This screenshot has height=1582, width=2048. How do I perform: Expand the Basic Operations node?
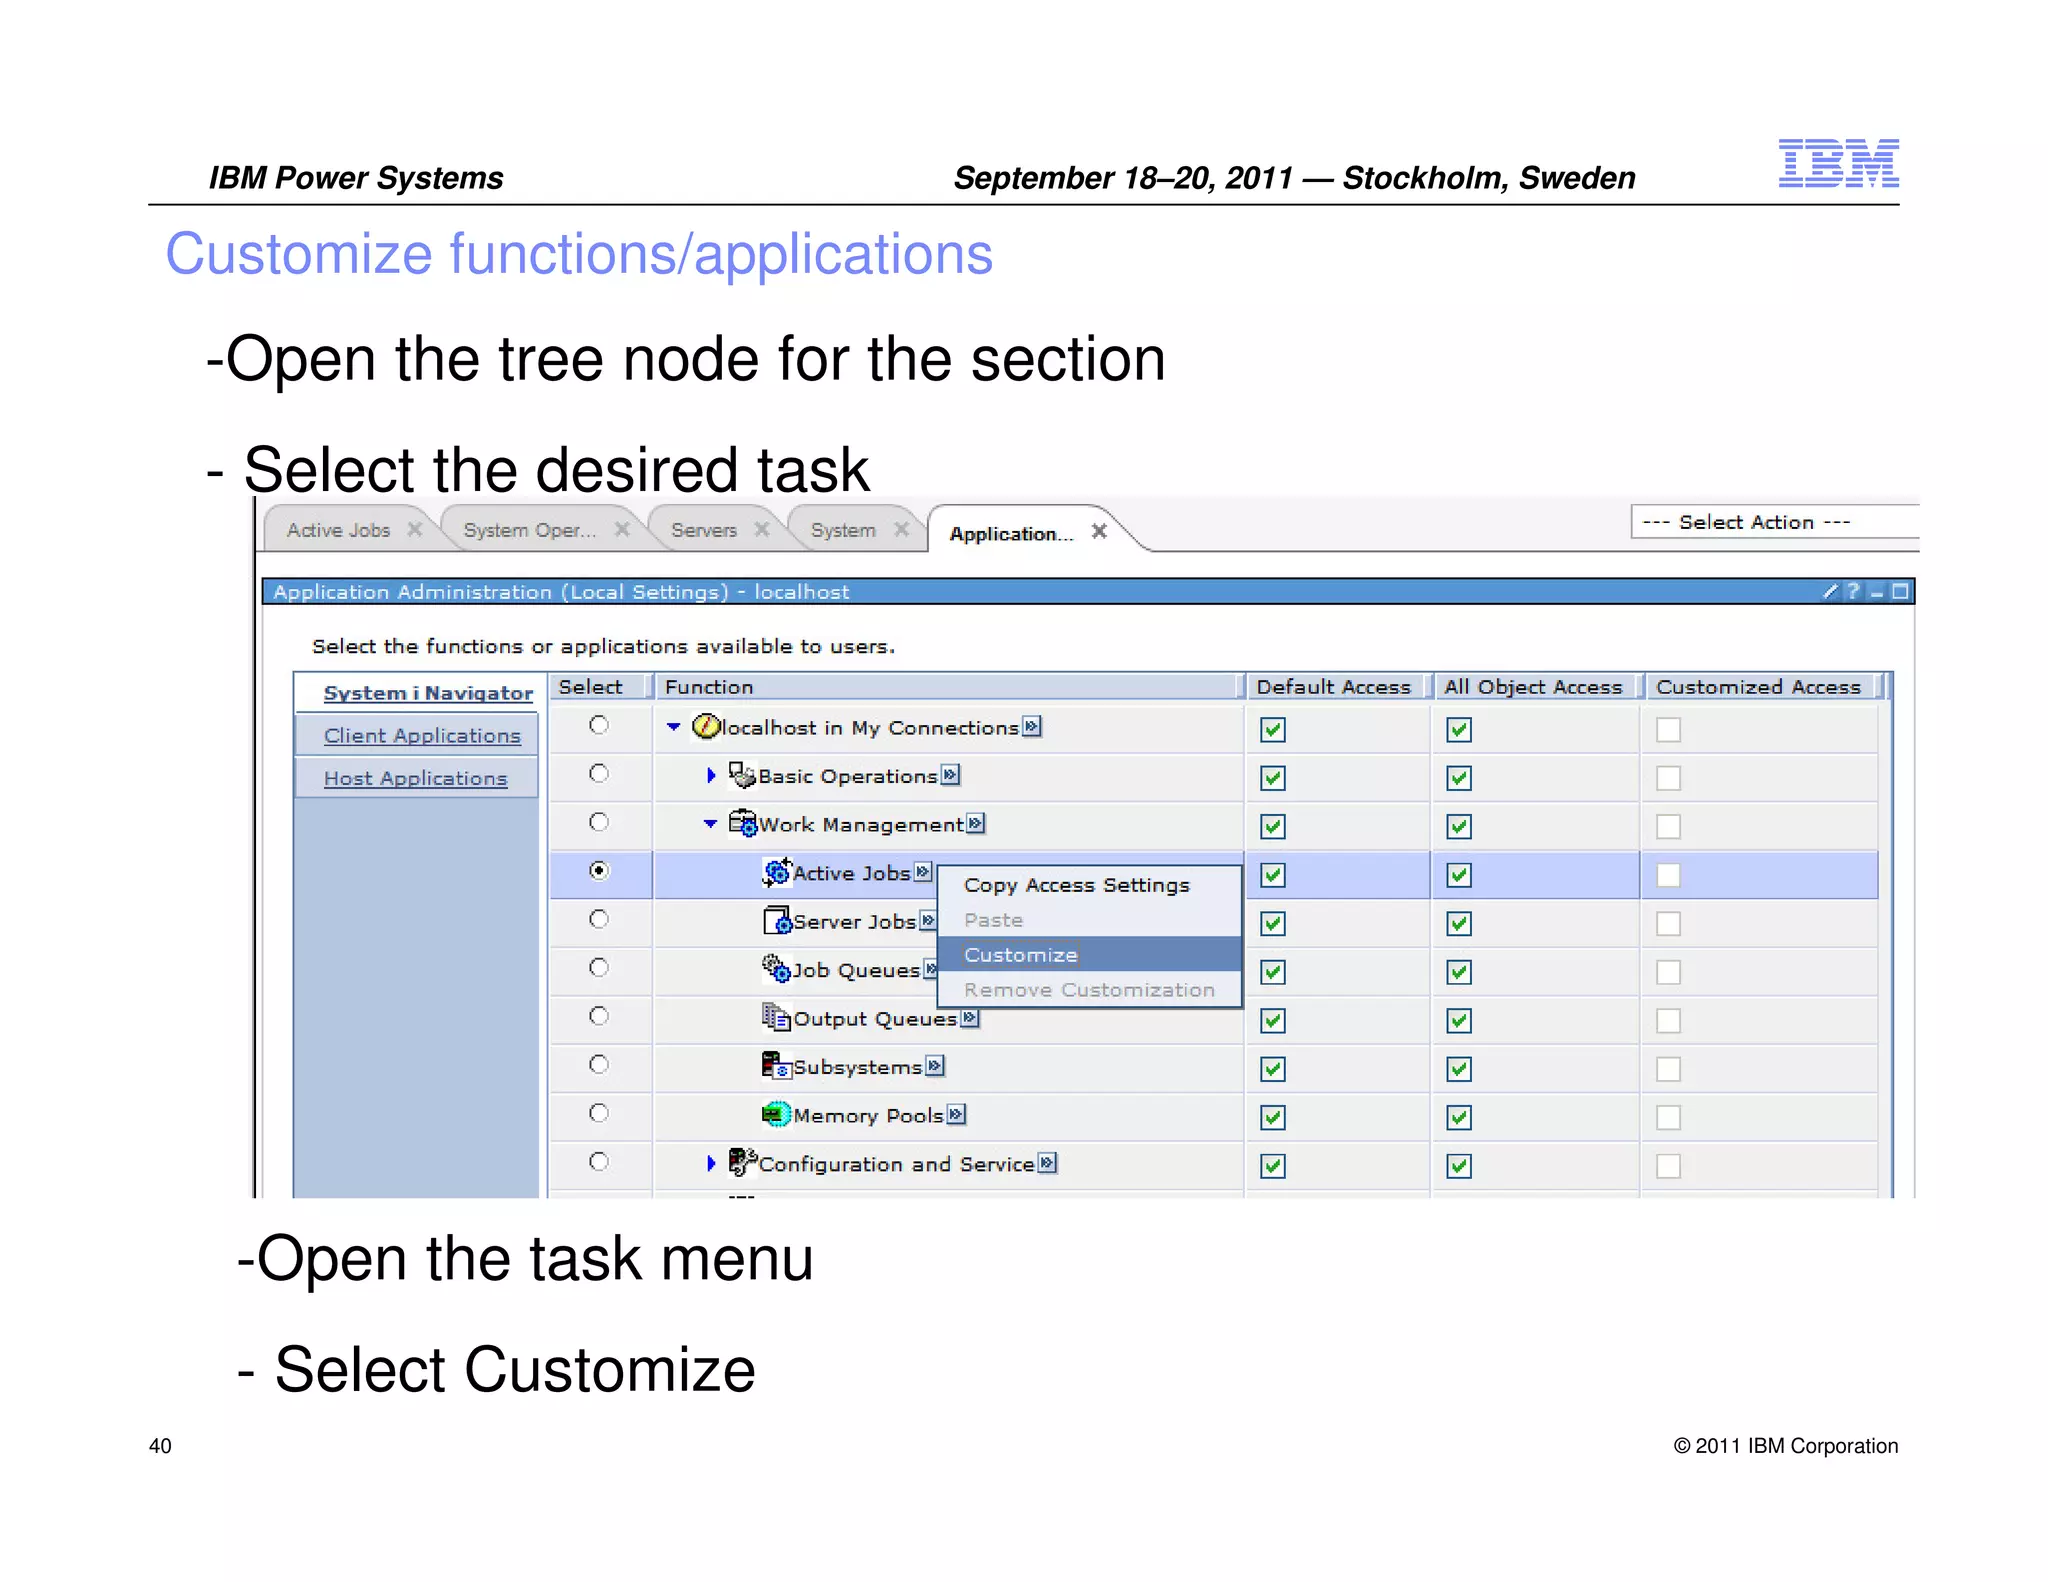pyautogui.click(x=711, y=775)
